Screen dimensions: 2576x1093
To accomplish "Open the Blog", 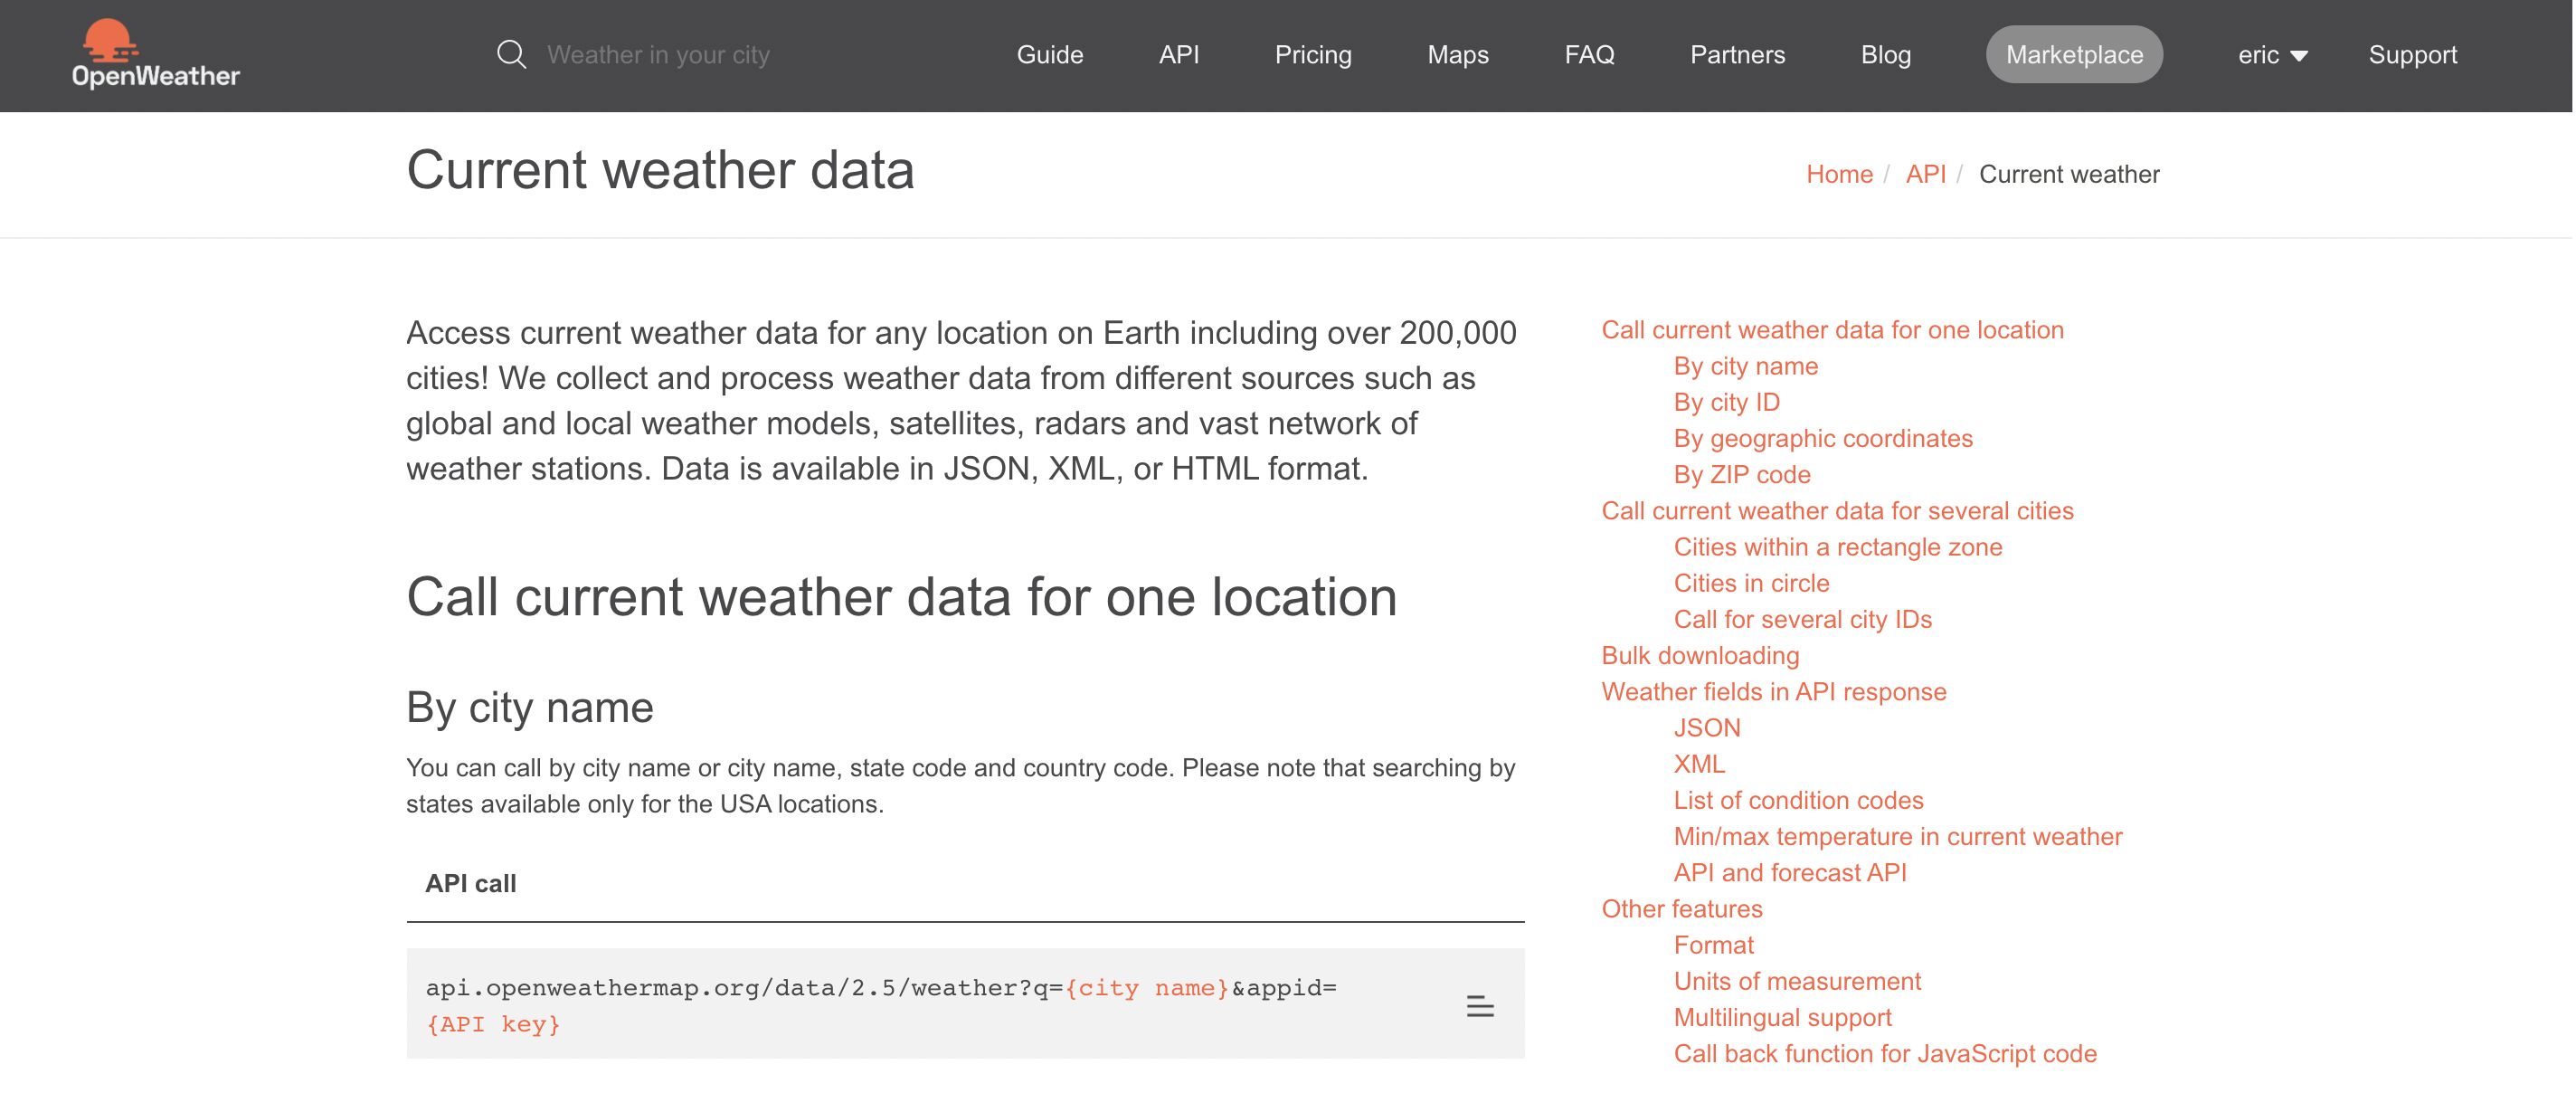I will click(1884, 55).
